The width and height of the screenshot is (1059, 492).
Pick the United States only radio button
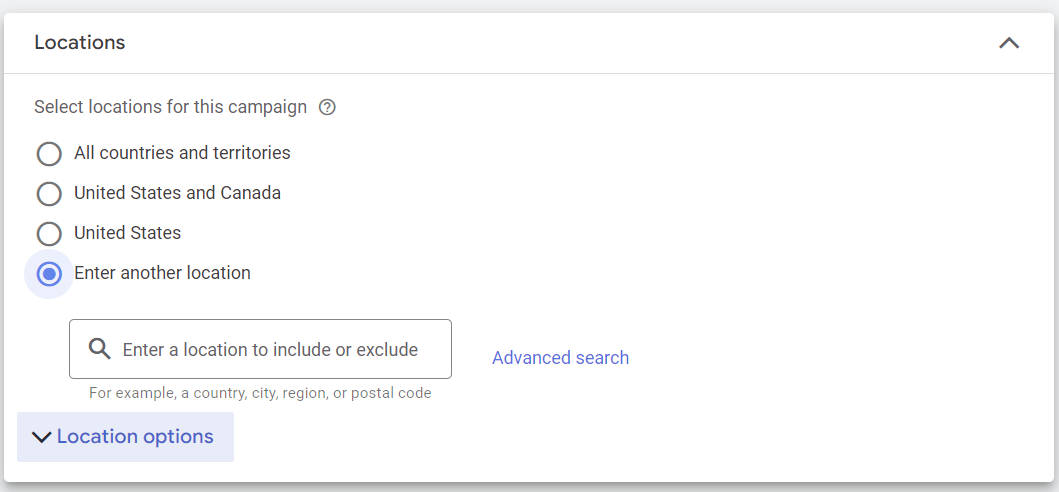[x=49, y=234]
